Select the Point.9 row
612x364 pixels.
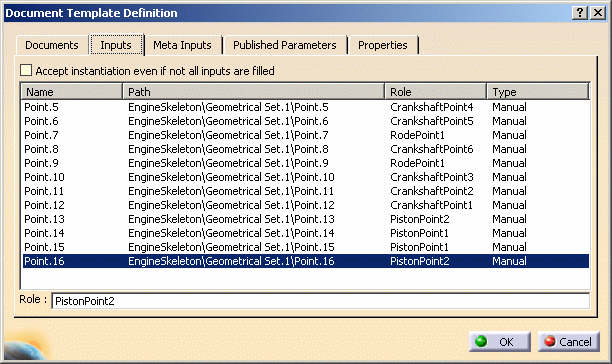pyautogui.click(x=306, y=163)
